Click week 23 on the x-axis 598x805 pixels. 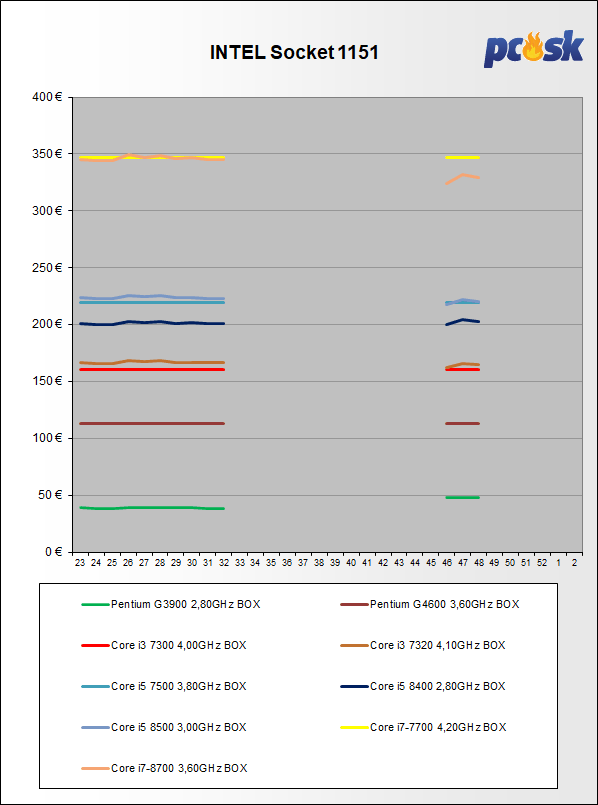point(80,563)
